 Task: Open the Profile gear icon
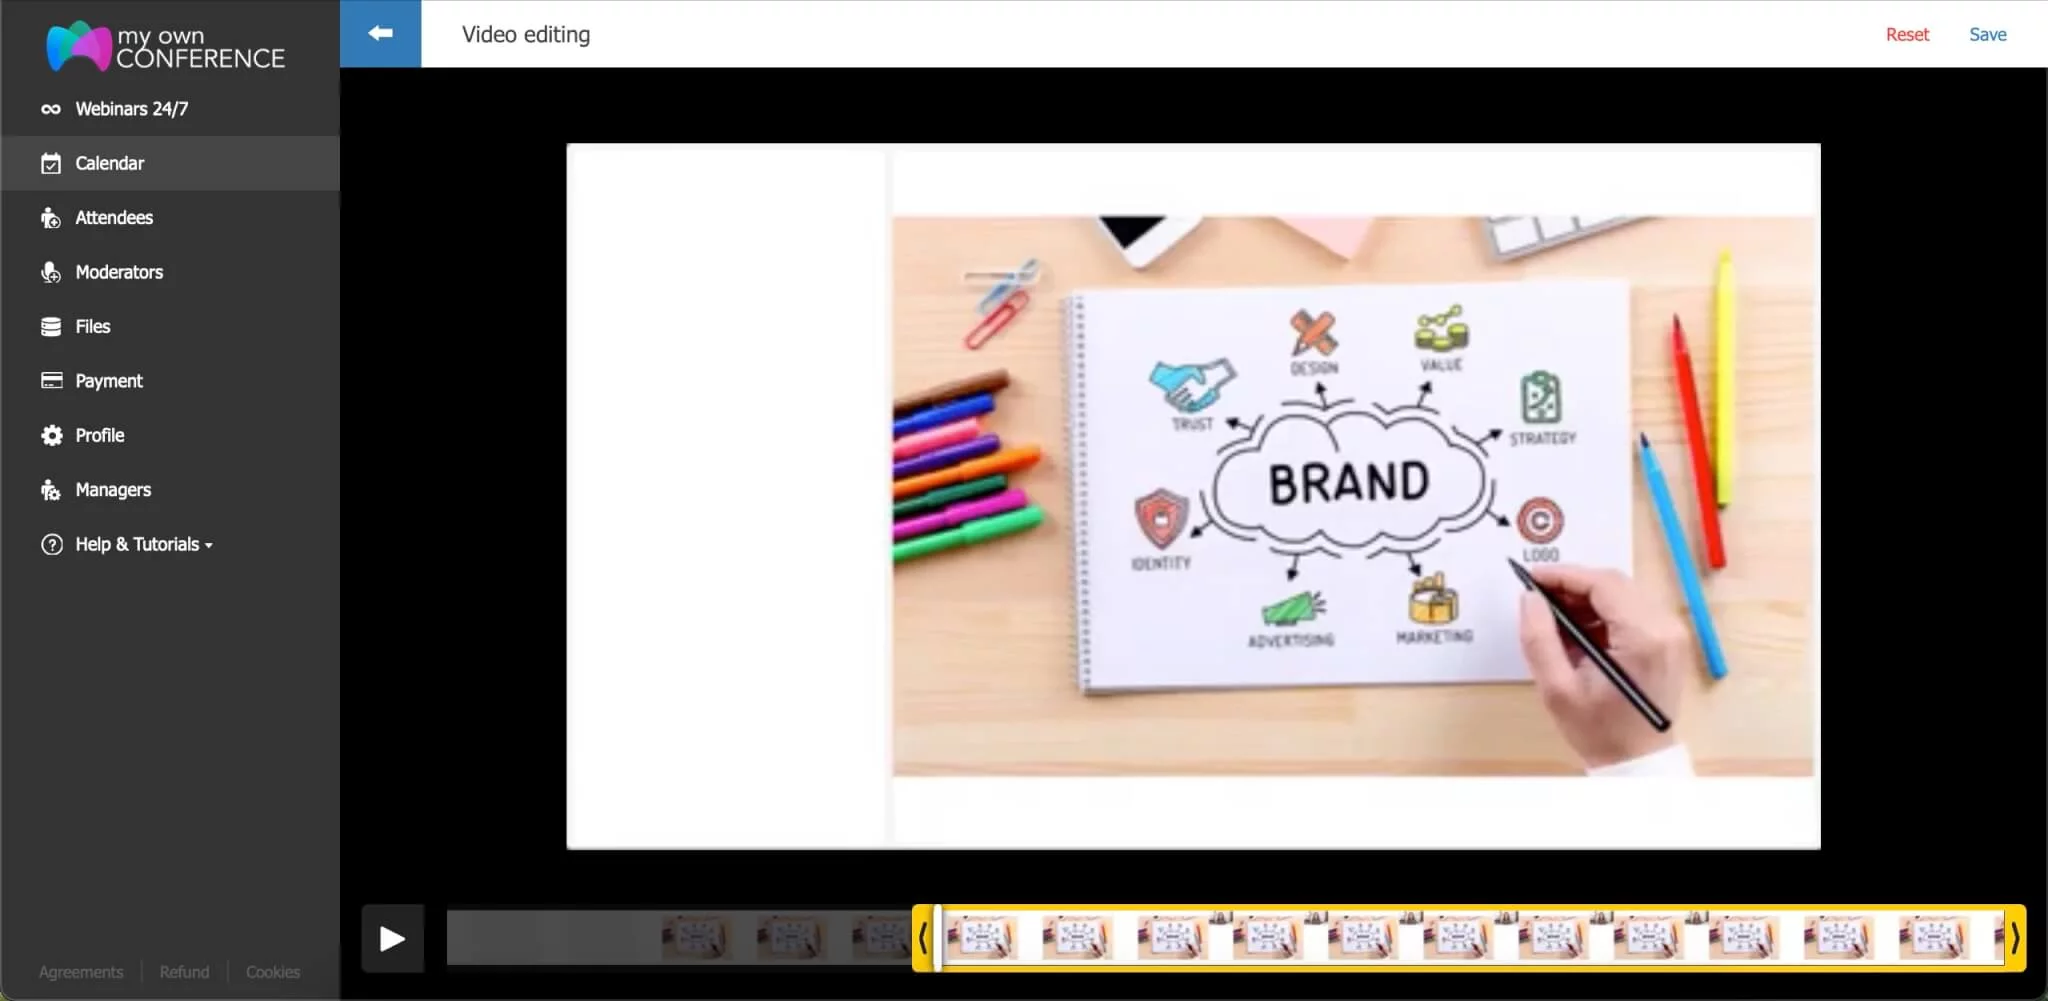point(50,434)
